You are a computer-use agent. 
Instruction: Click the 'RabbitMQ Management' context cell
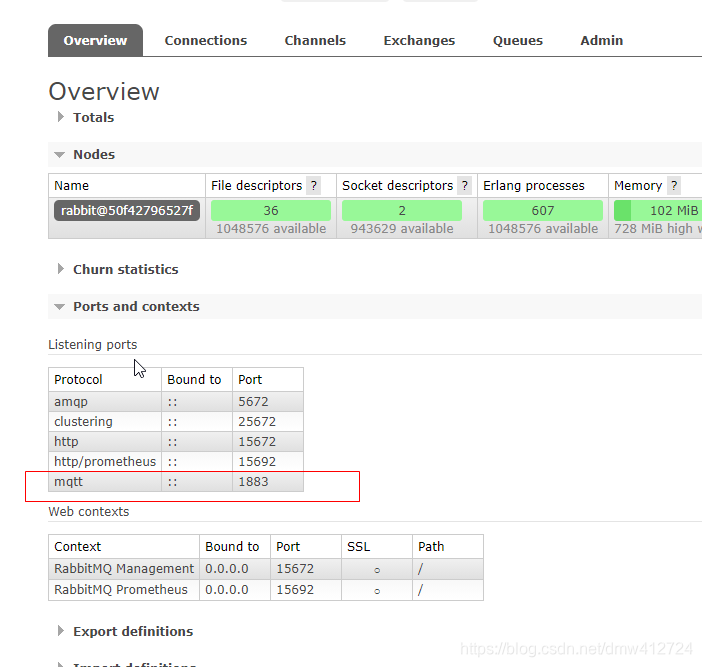pos(124,569)
